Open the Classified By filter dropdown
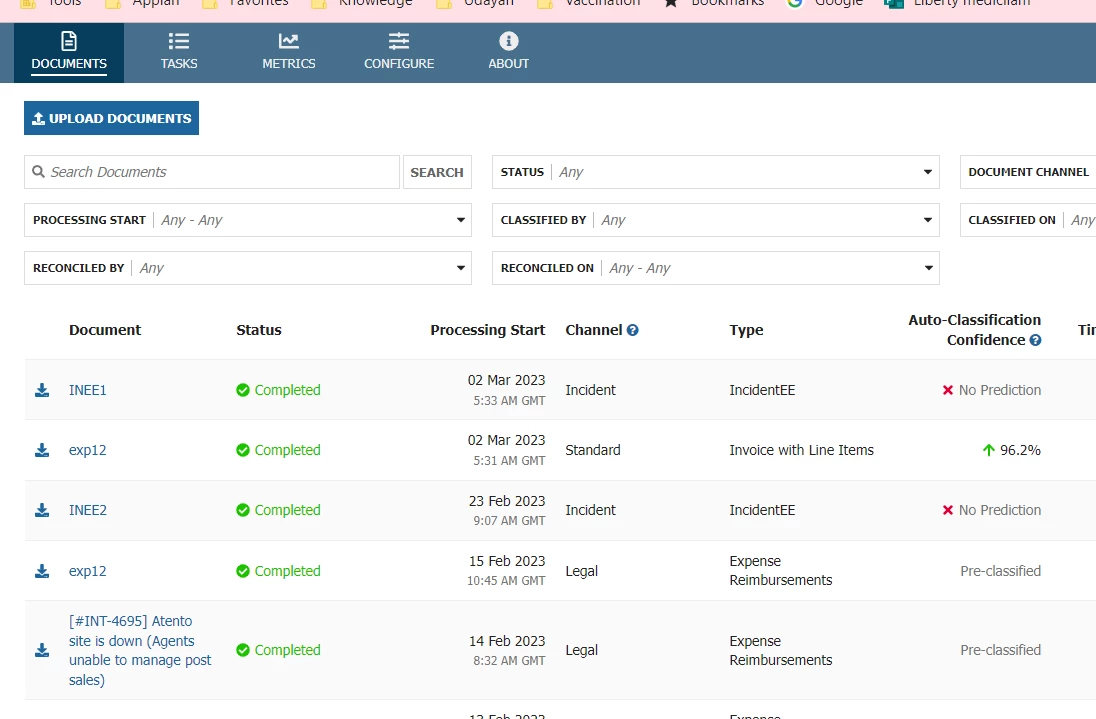Image resolution: width=1096 pixels, height=719 pixels. click(716, 220)
